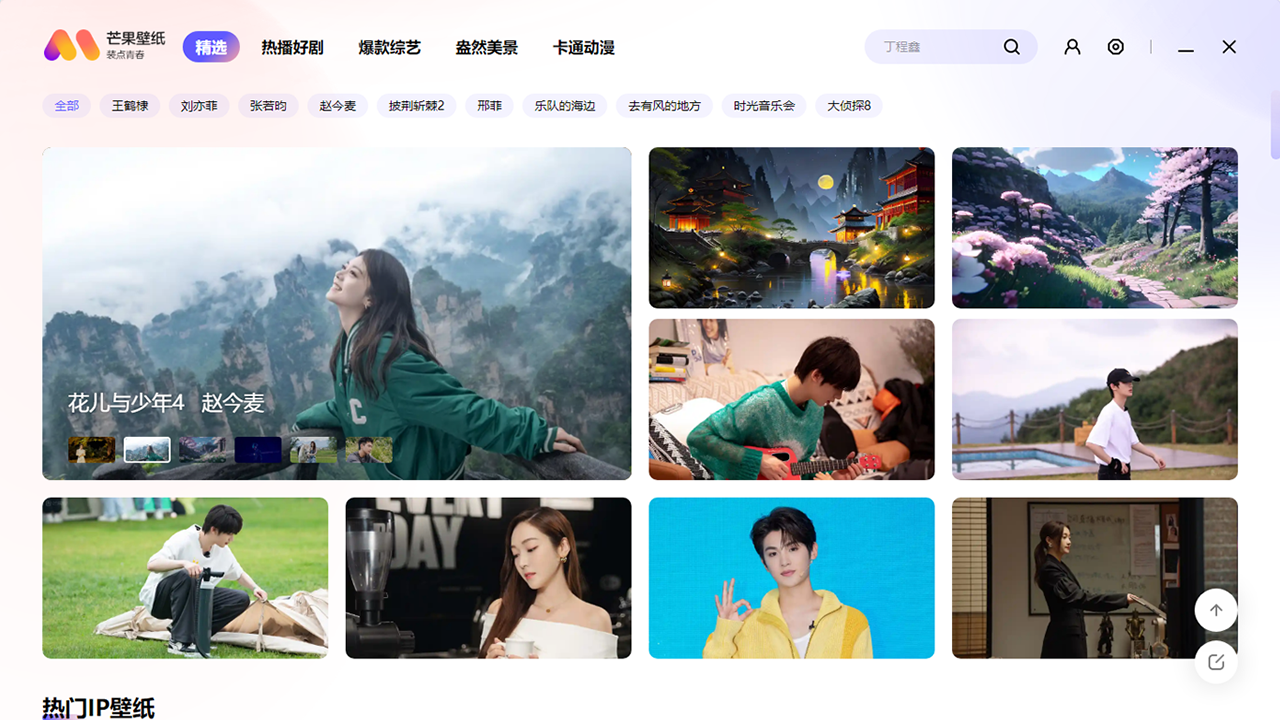
Task: Click the back-to-top arrow button
Action: pos(1215,610)
